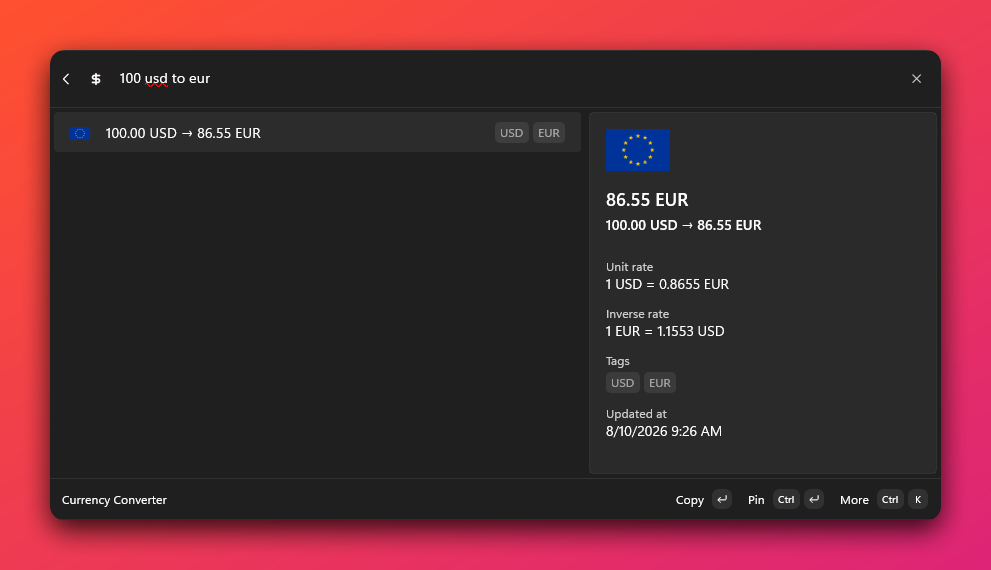991x570 pixels.
Task: Select the 100.00 USD → 86.55 EUR result
Action: (317, 133)
